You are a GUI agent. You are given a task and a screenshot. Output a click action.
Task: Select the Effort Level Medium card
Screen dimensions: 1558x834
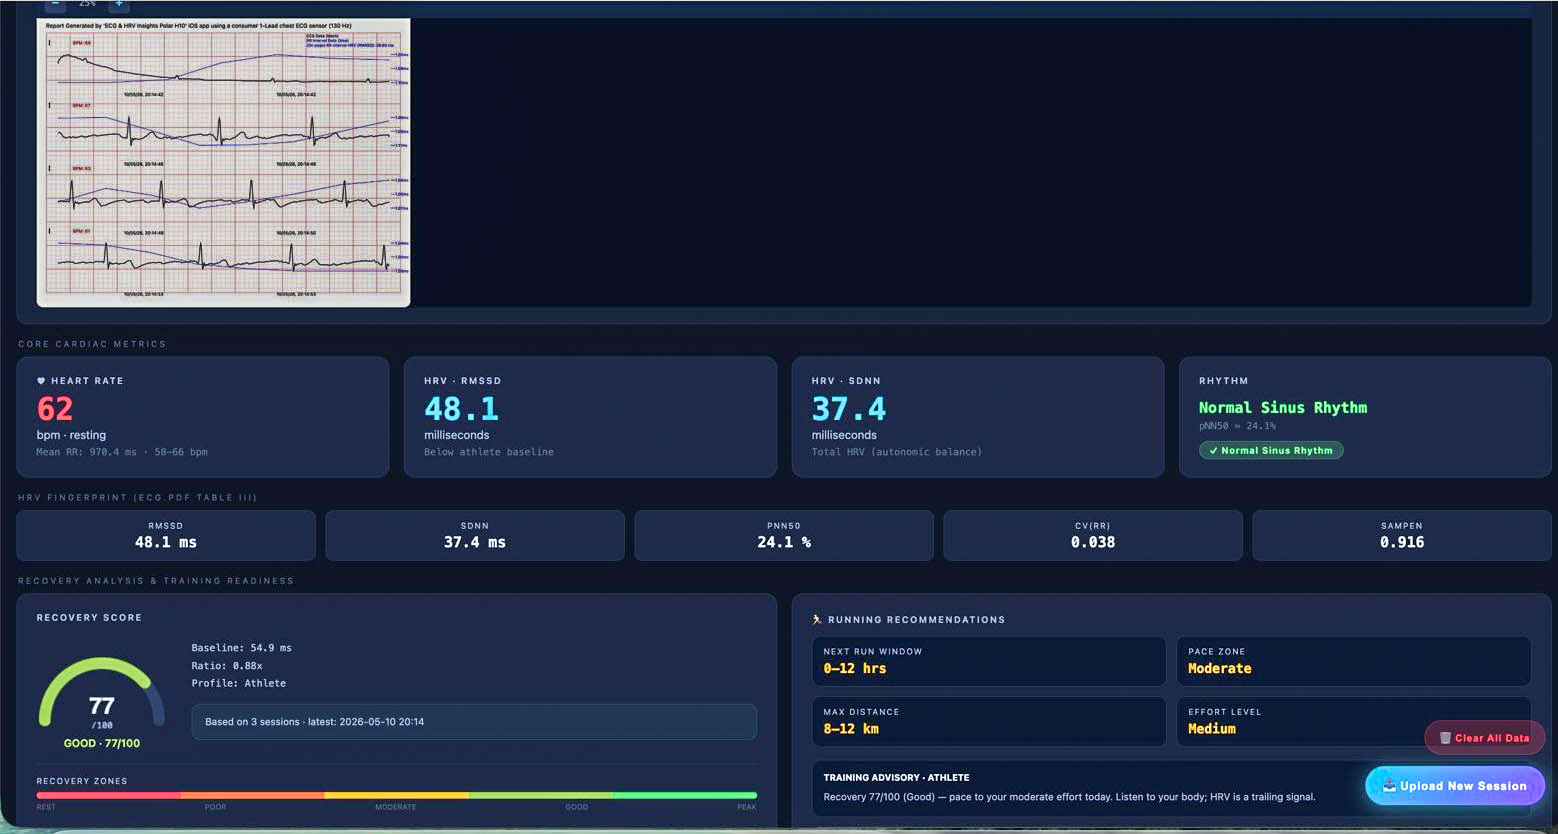[1353, 722]
